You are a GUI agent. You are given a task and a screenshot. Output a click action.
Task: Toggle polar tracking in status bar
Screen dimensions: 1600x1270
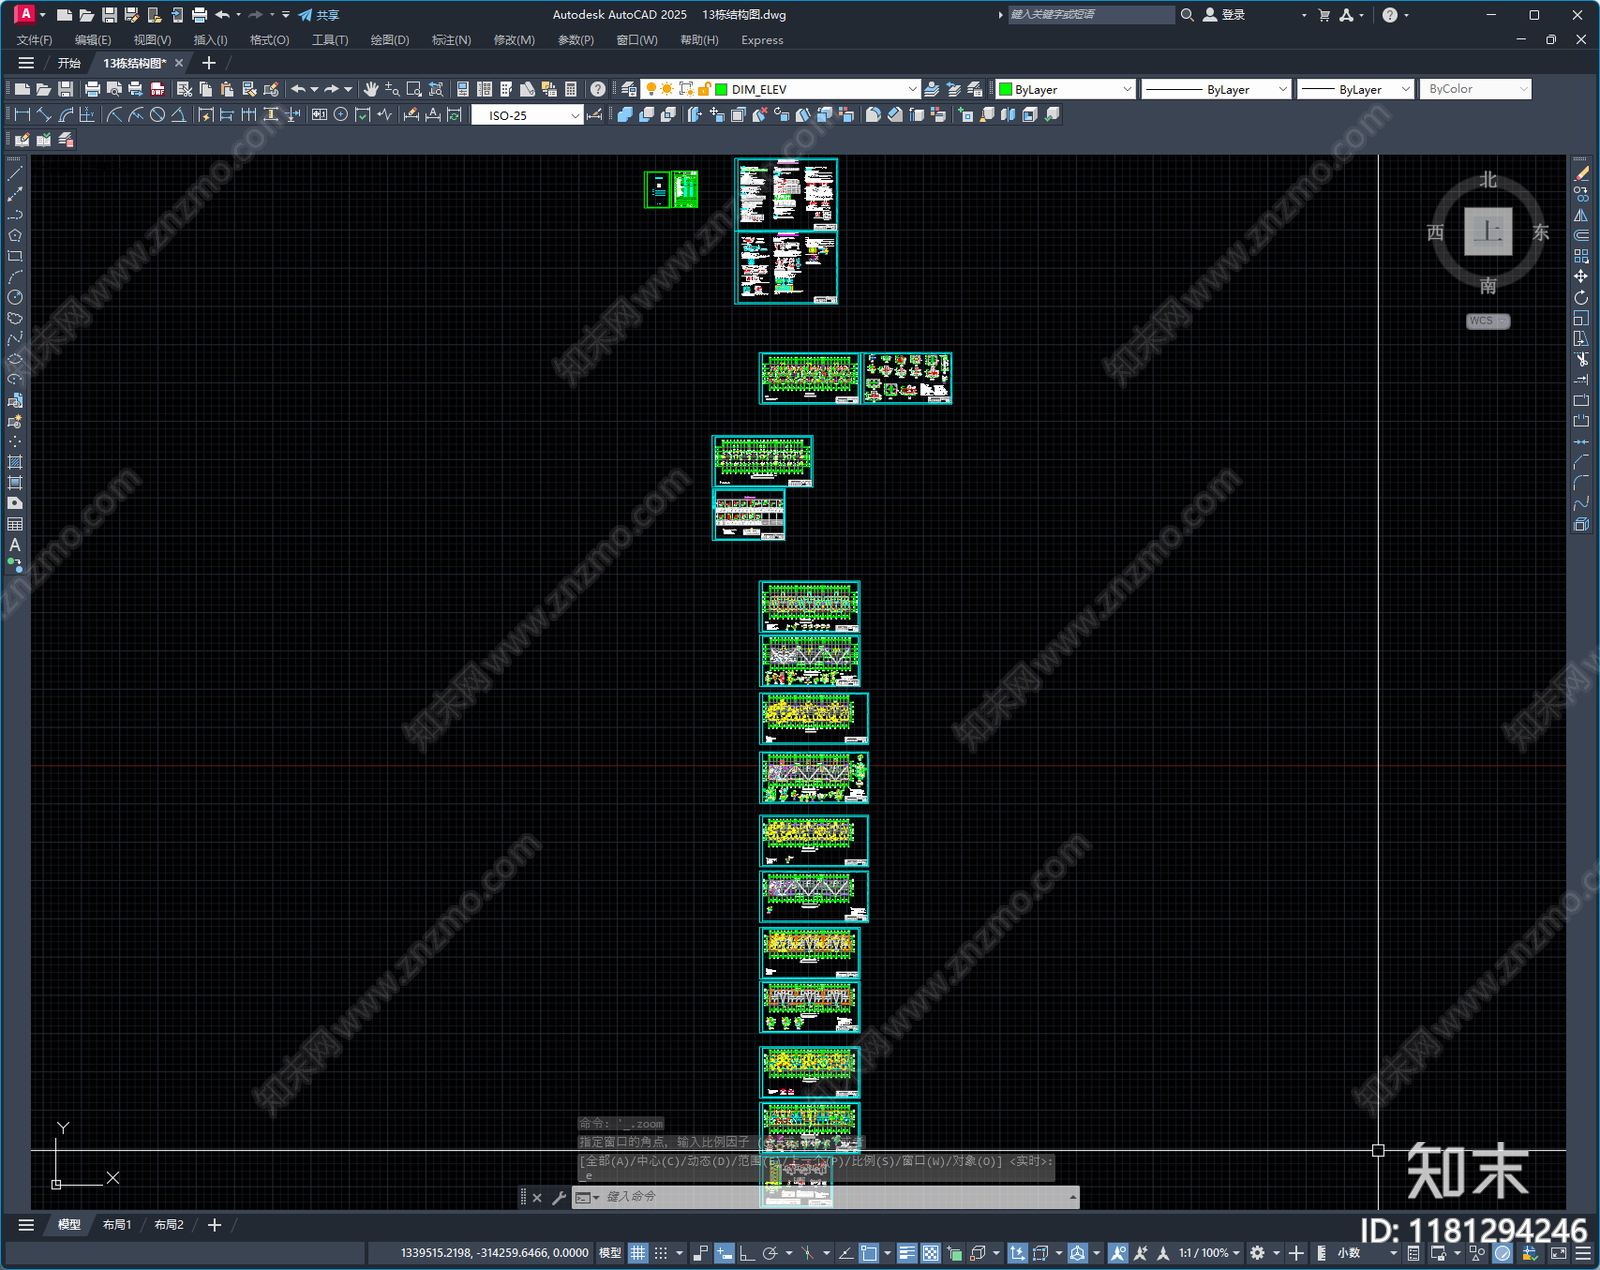pyautogui.click(x=769, y=1253)
